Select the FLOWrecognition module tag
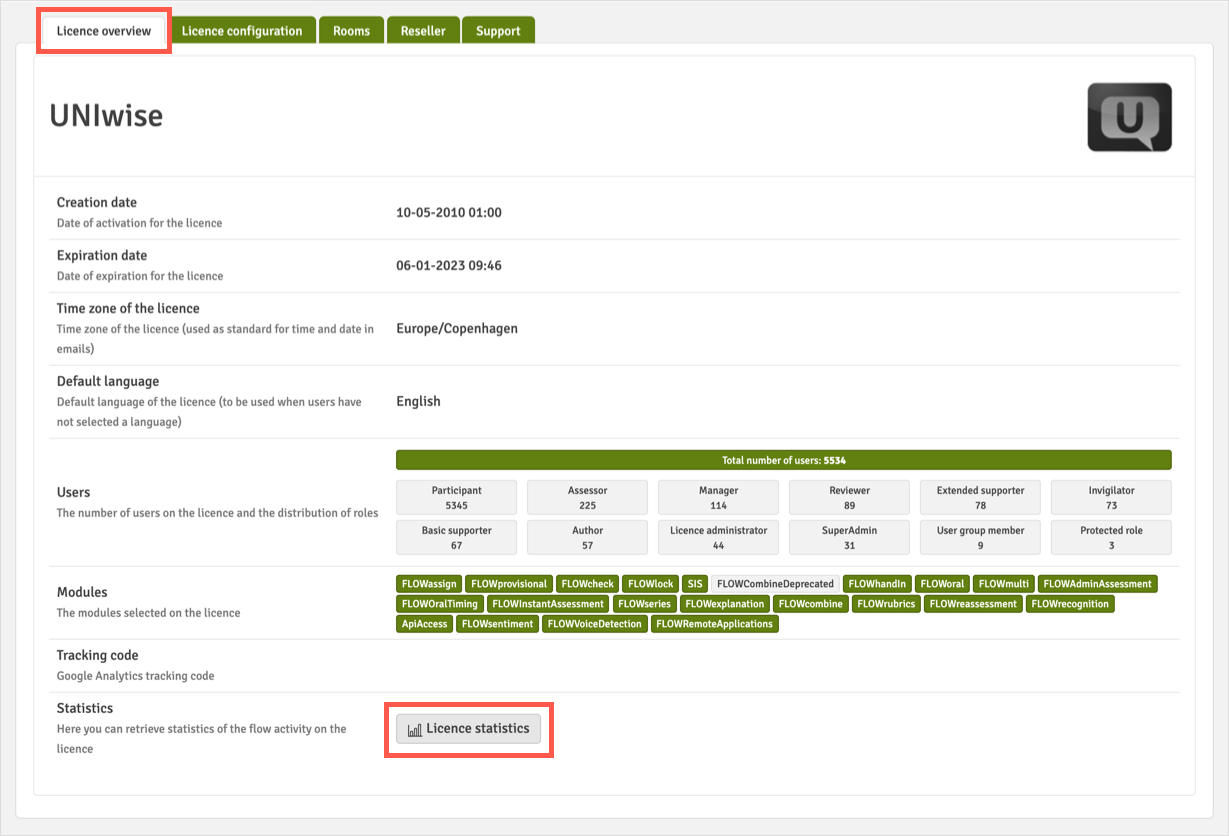This screenshot has height=836, width=1229. pos(1070,604)
